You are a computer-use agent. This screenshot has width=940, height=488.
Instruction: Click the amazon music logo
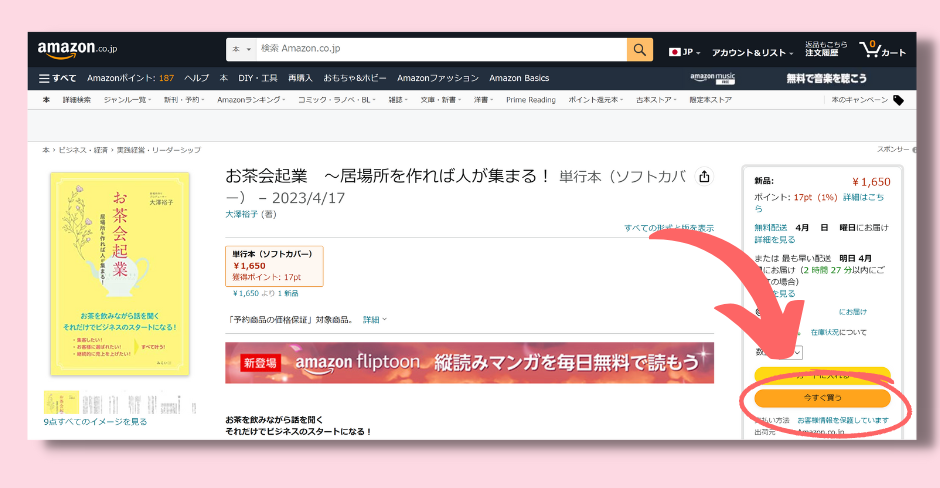click(x=712, y=78)
